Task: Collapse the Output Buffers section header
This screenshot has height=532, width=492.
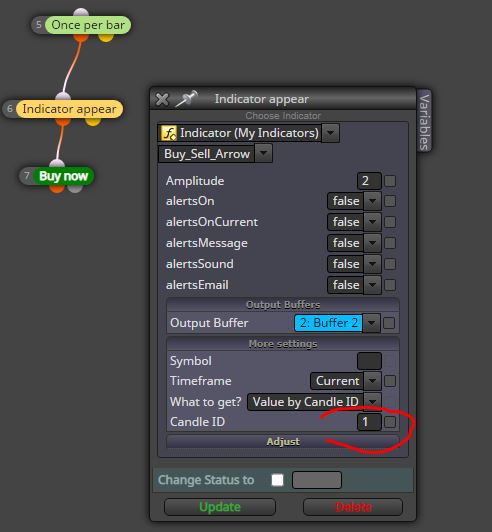Action: point(283,305)
